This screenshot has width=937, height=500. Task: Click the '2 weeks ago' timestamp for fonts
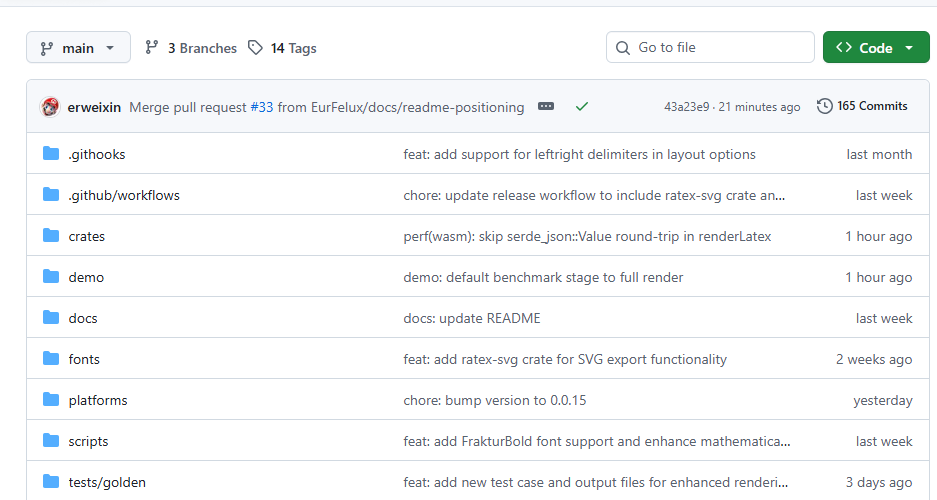coord(874,359)
